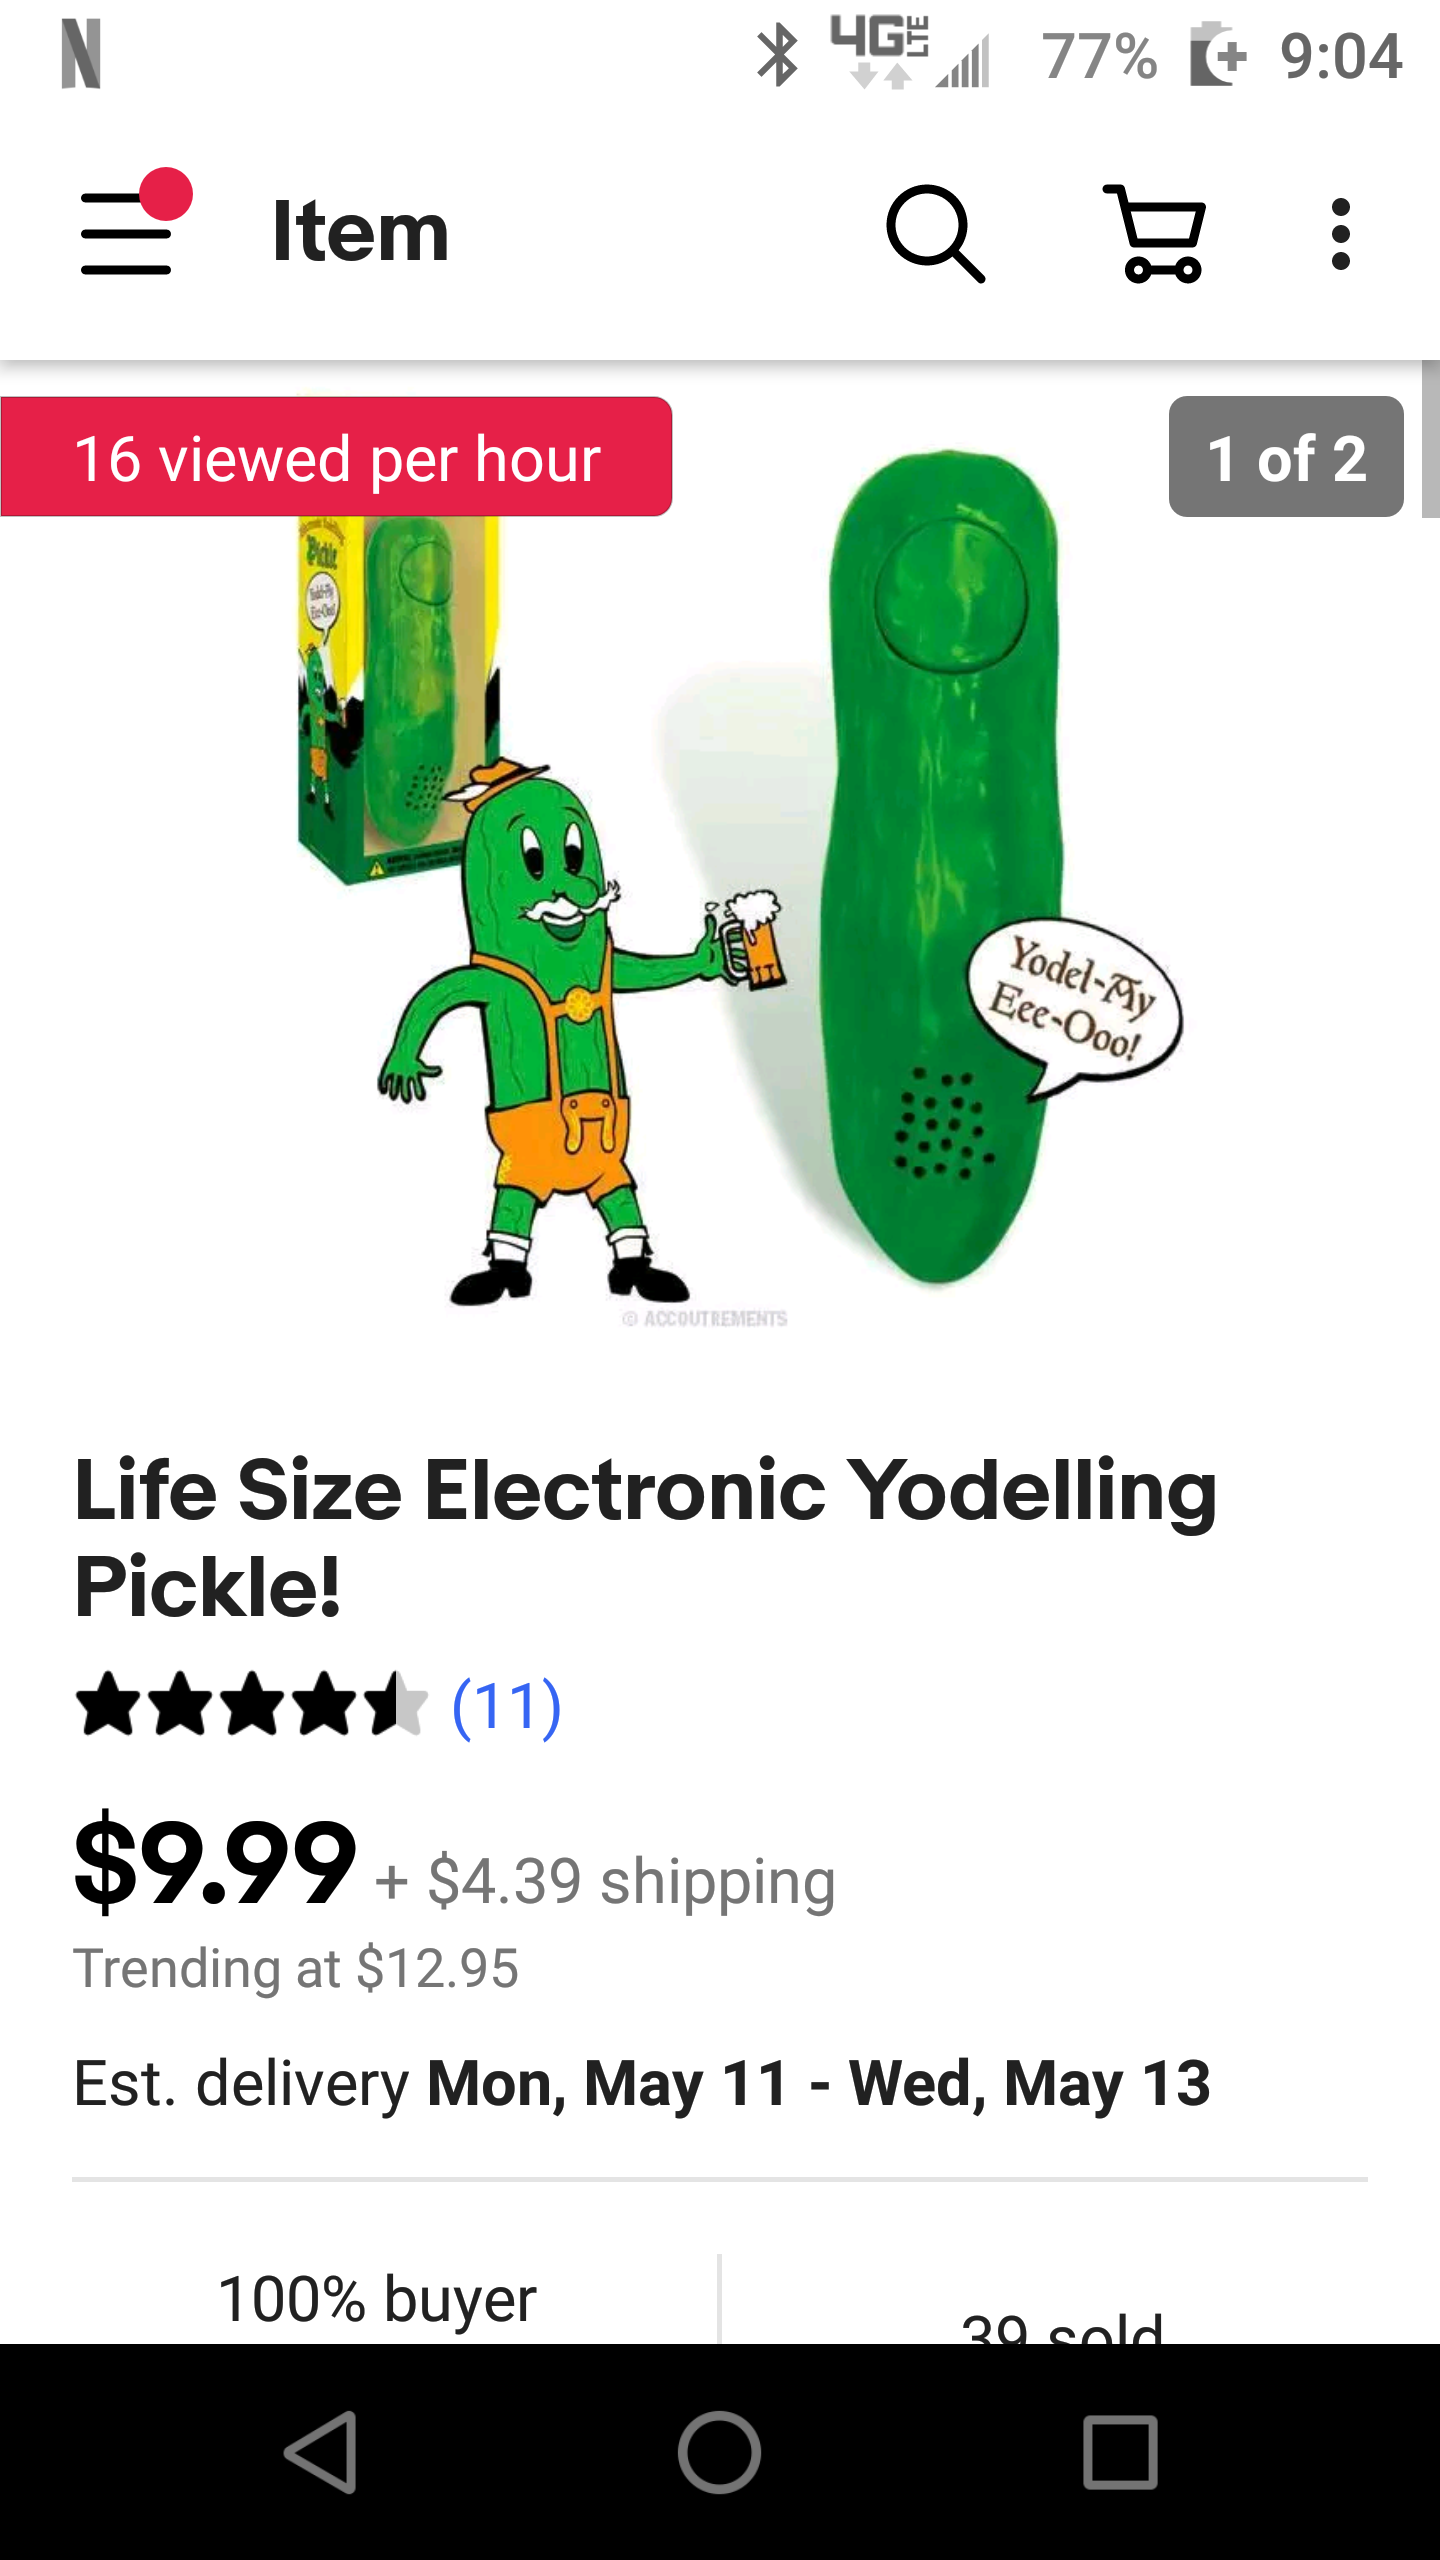Open the recent apps square button

tap(1120, 2452)
